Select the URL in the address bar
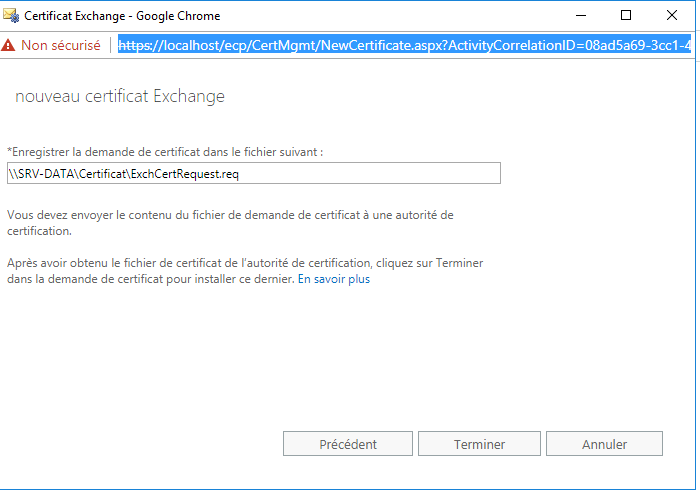Image resolution: width=700 pixels, height=490 pixels. pos(404,45)
